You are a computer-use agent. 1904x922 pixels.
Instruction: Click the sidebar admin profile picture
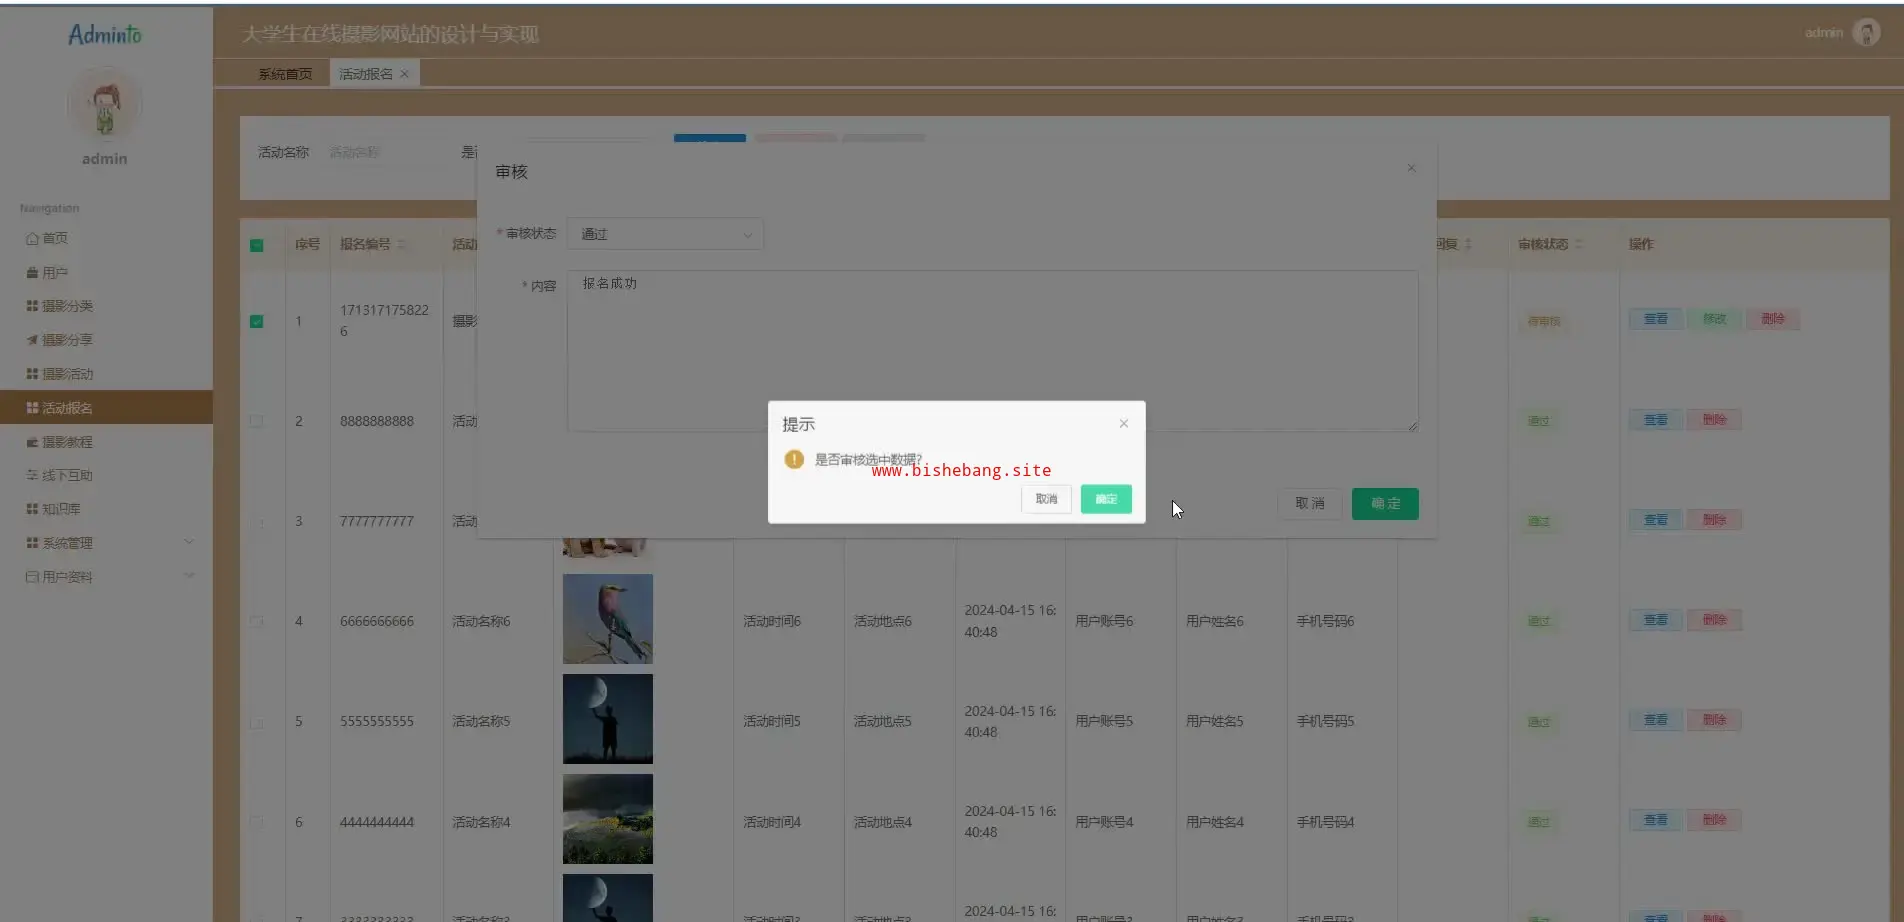click(x=104, y=105)
